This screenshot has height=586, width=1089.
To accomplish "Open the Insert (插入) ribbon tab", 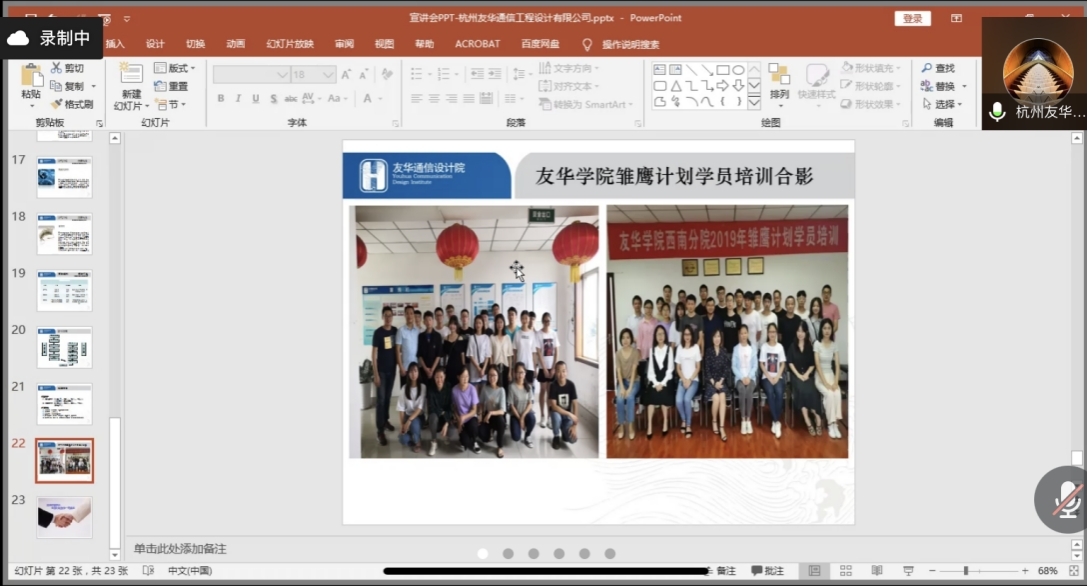I will (115, 44).
